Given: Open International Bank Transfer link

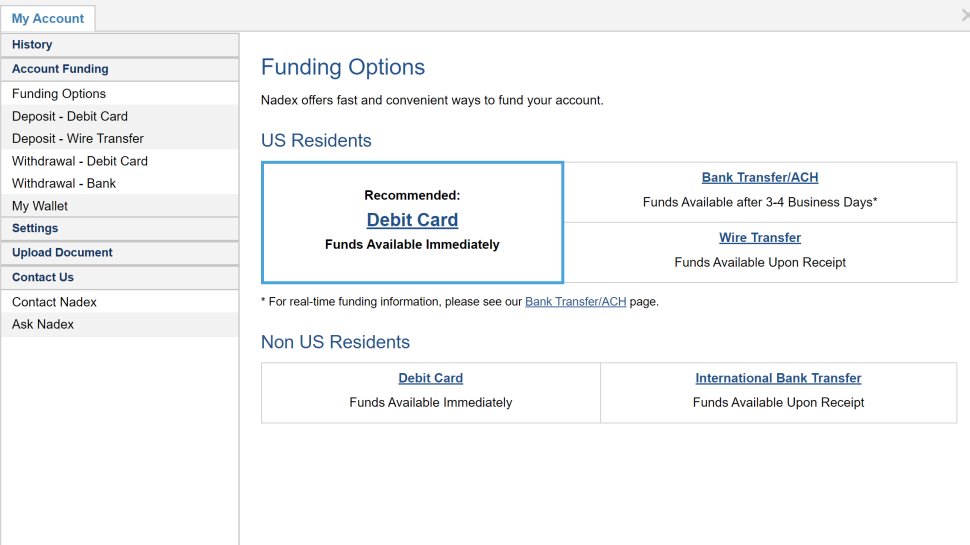Looking at the screenshot, I should (778, 378).
